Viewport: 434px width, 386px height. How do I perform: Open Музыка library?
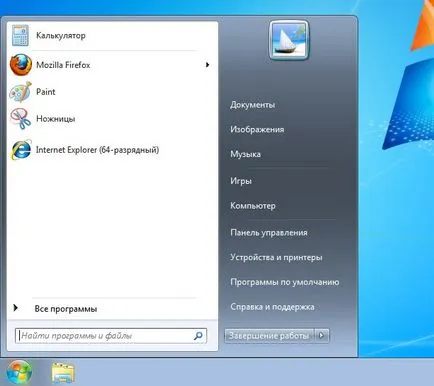coord(245,154)
